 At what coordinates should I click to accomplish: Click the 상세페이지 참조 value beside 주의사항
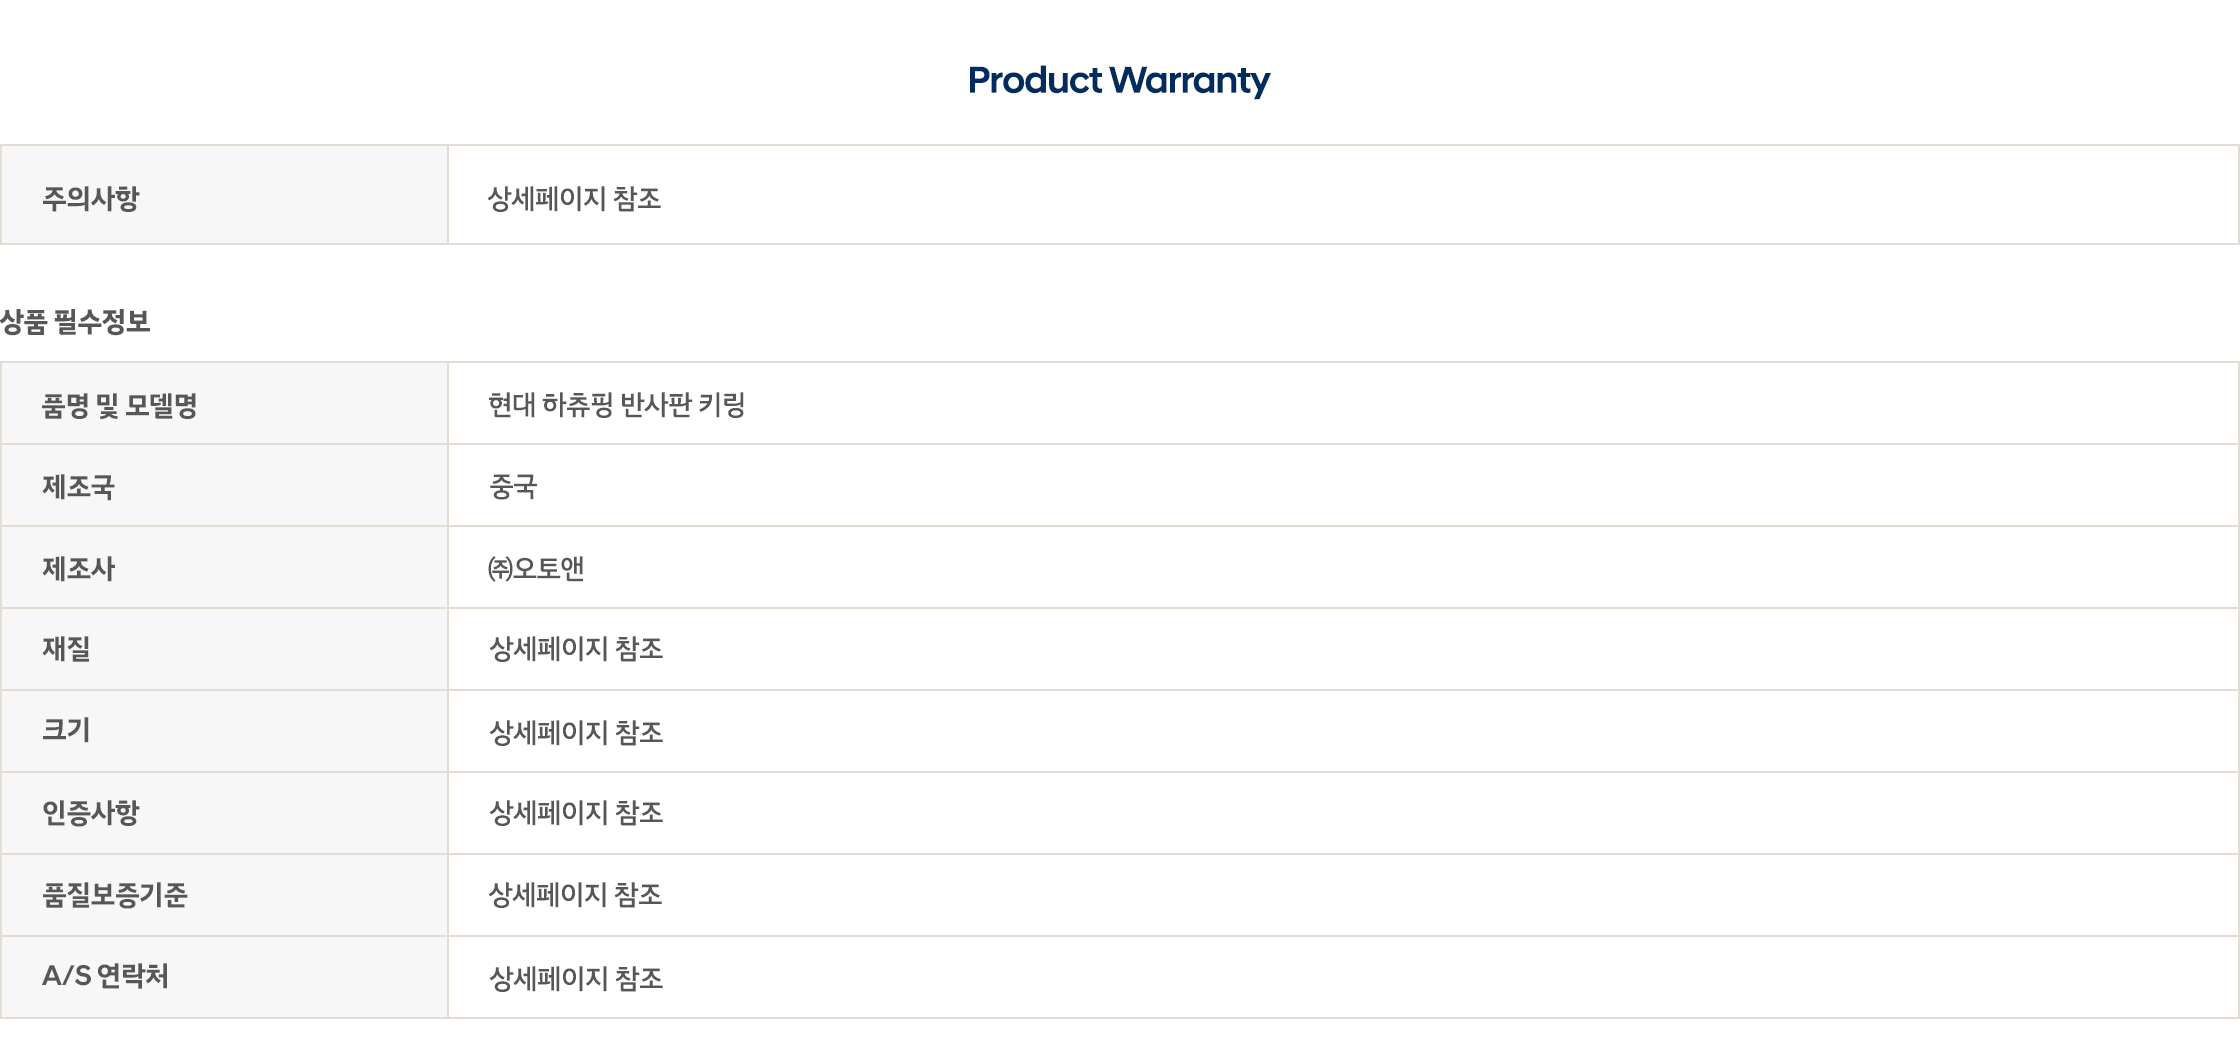[574, 198]
